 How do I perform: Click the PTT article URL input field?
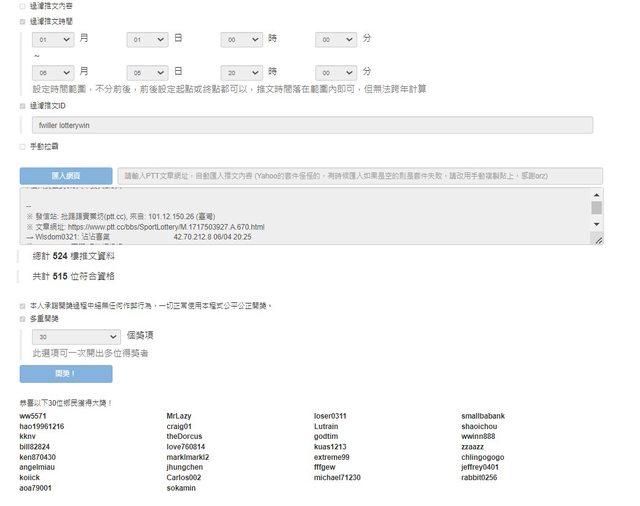click(360, 174)
